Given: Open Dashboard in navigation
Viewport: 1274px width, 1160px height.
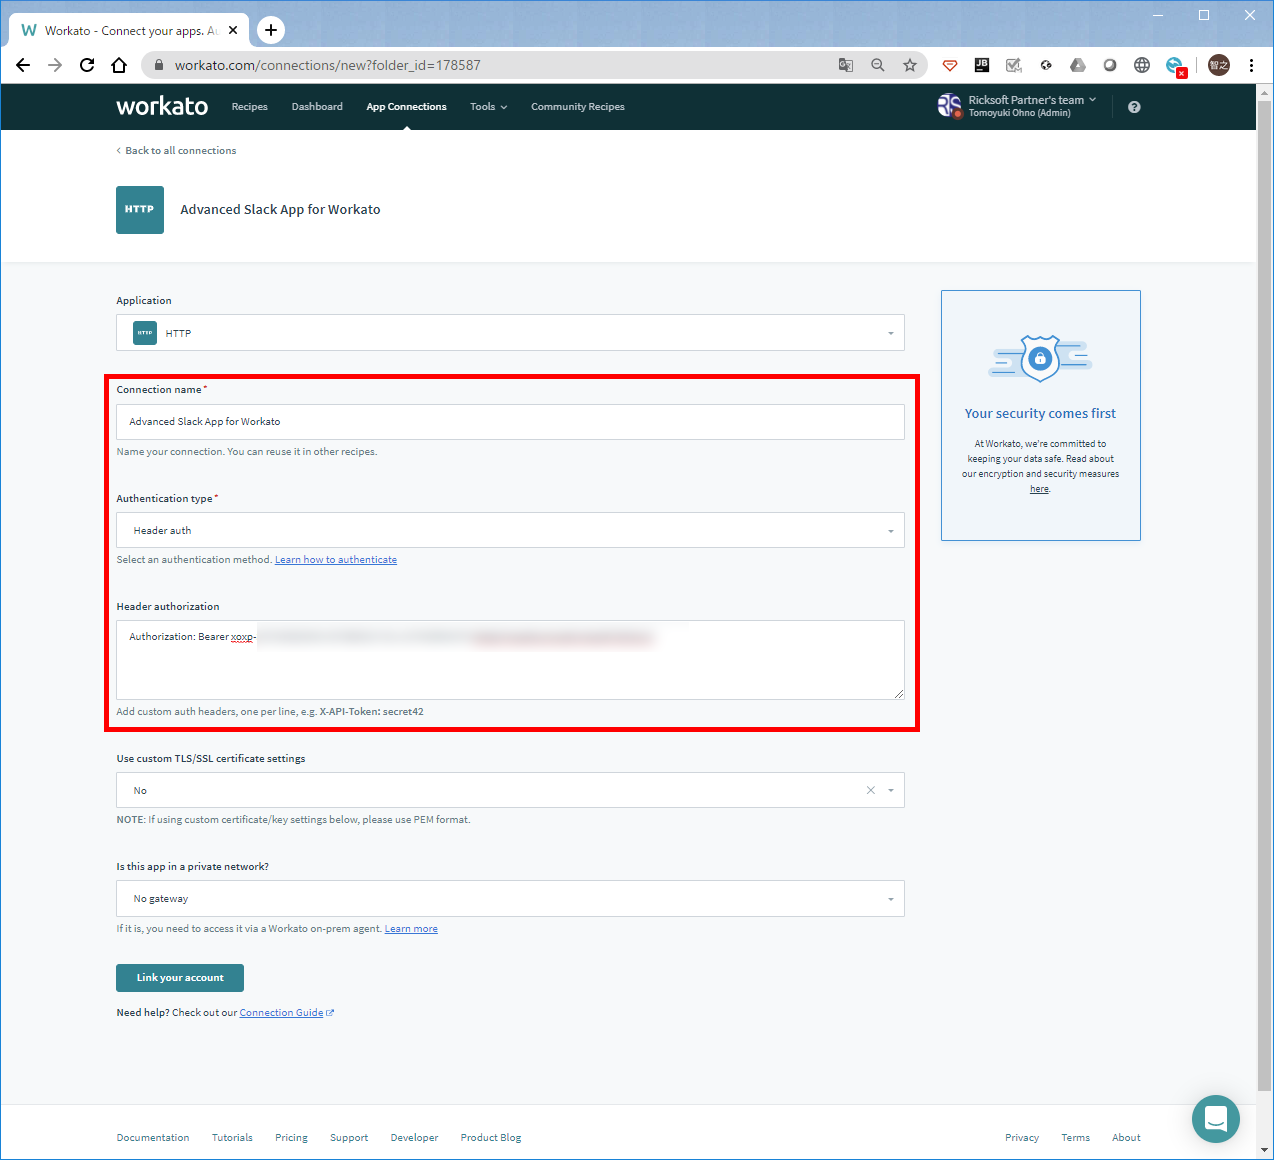Looking at the screenshot, I should [x=317, y=107].
